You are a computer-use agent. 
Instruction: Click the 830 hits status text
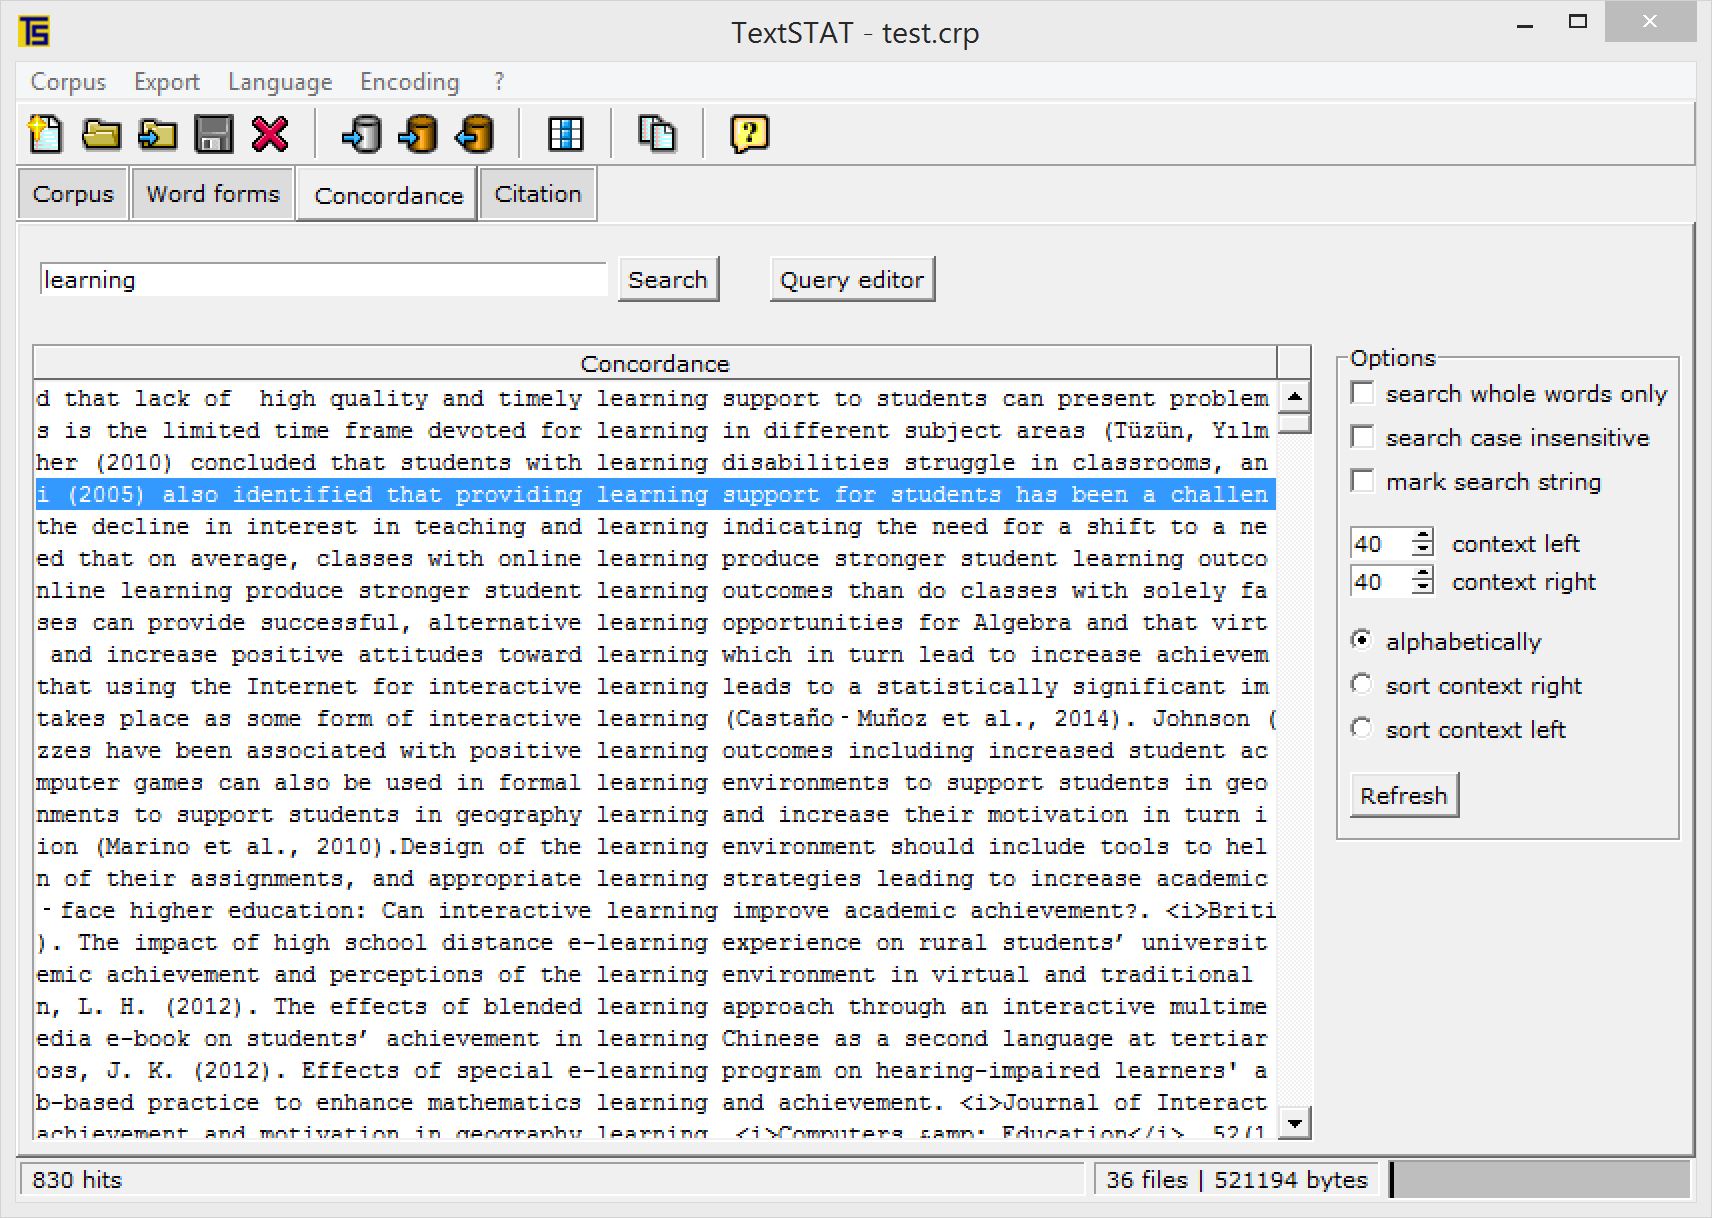coord(77,1180)
